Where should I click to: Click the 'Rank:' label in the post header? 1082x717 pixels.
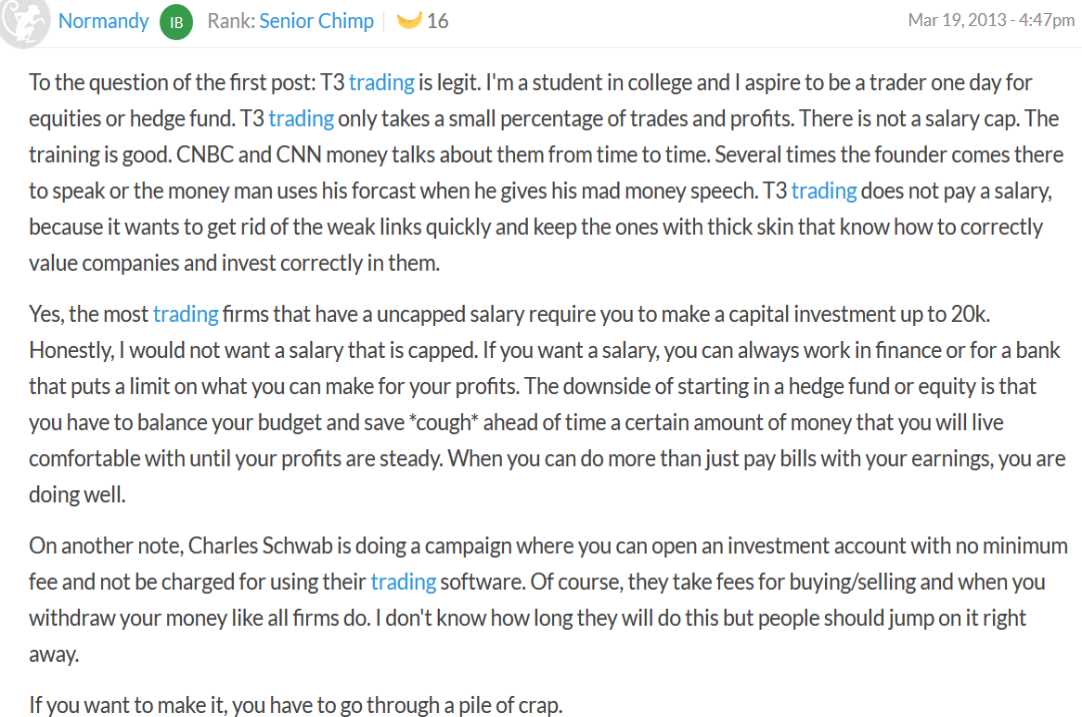tap(231, 21)
